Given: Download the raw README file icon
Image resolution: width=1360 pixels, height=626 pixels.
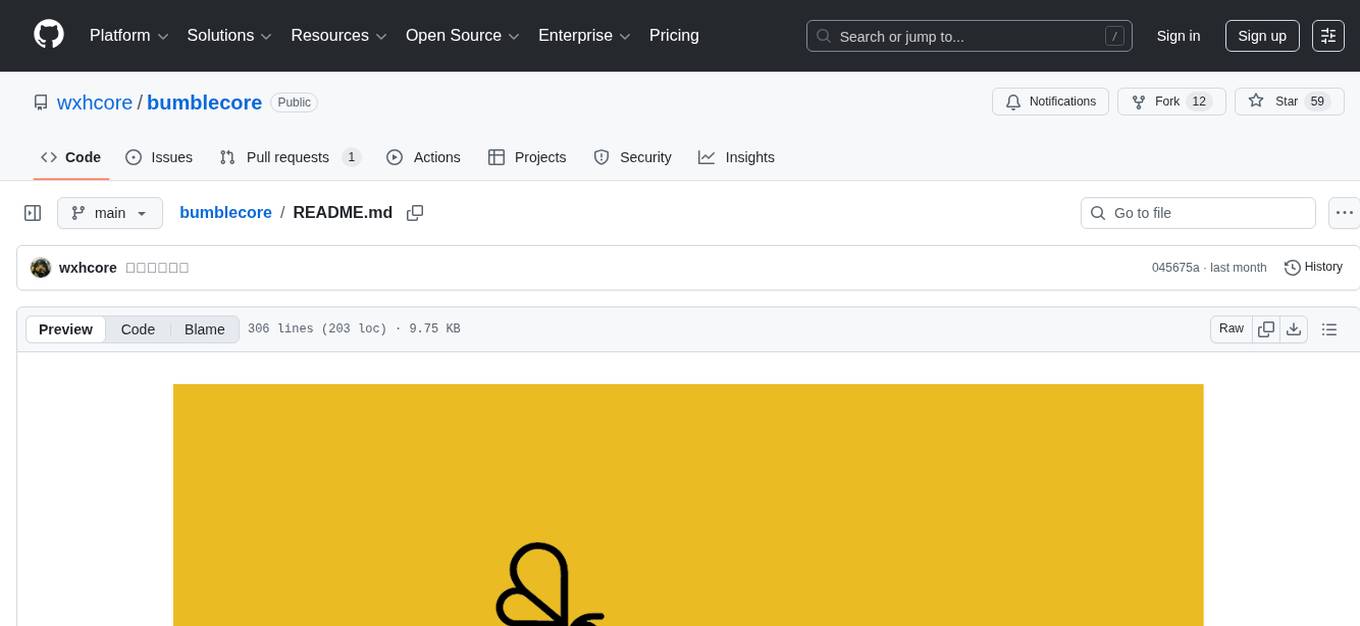Looking at the screenshot, I should pos(1294,328).
